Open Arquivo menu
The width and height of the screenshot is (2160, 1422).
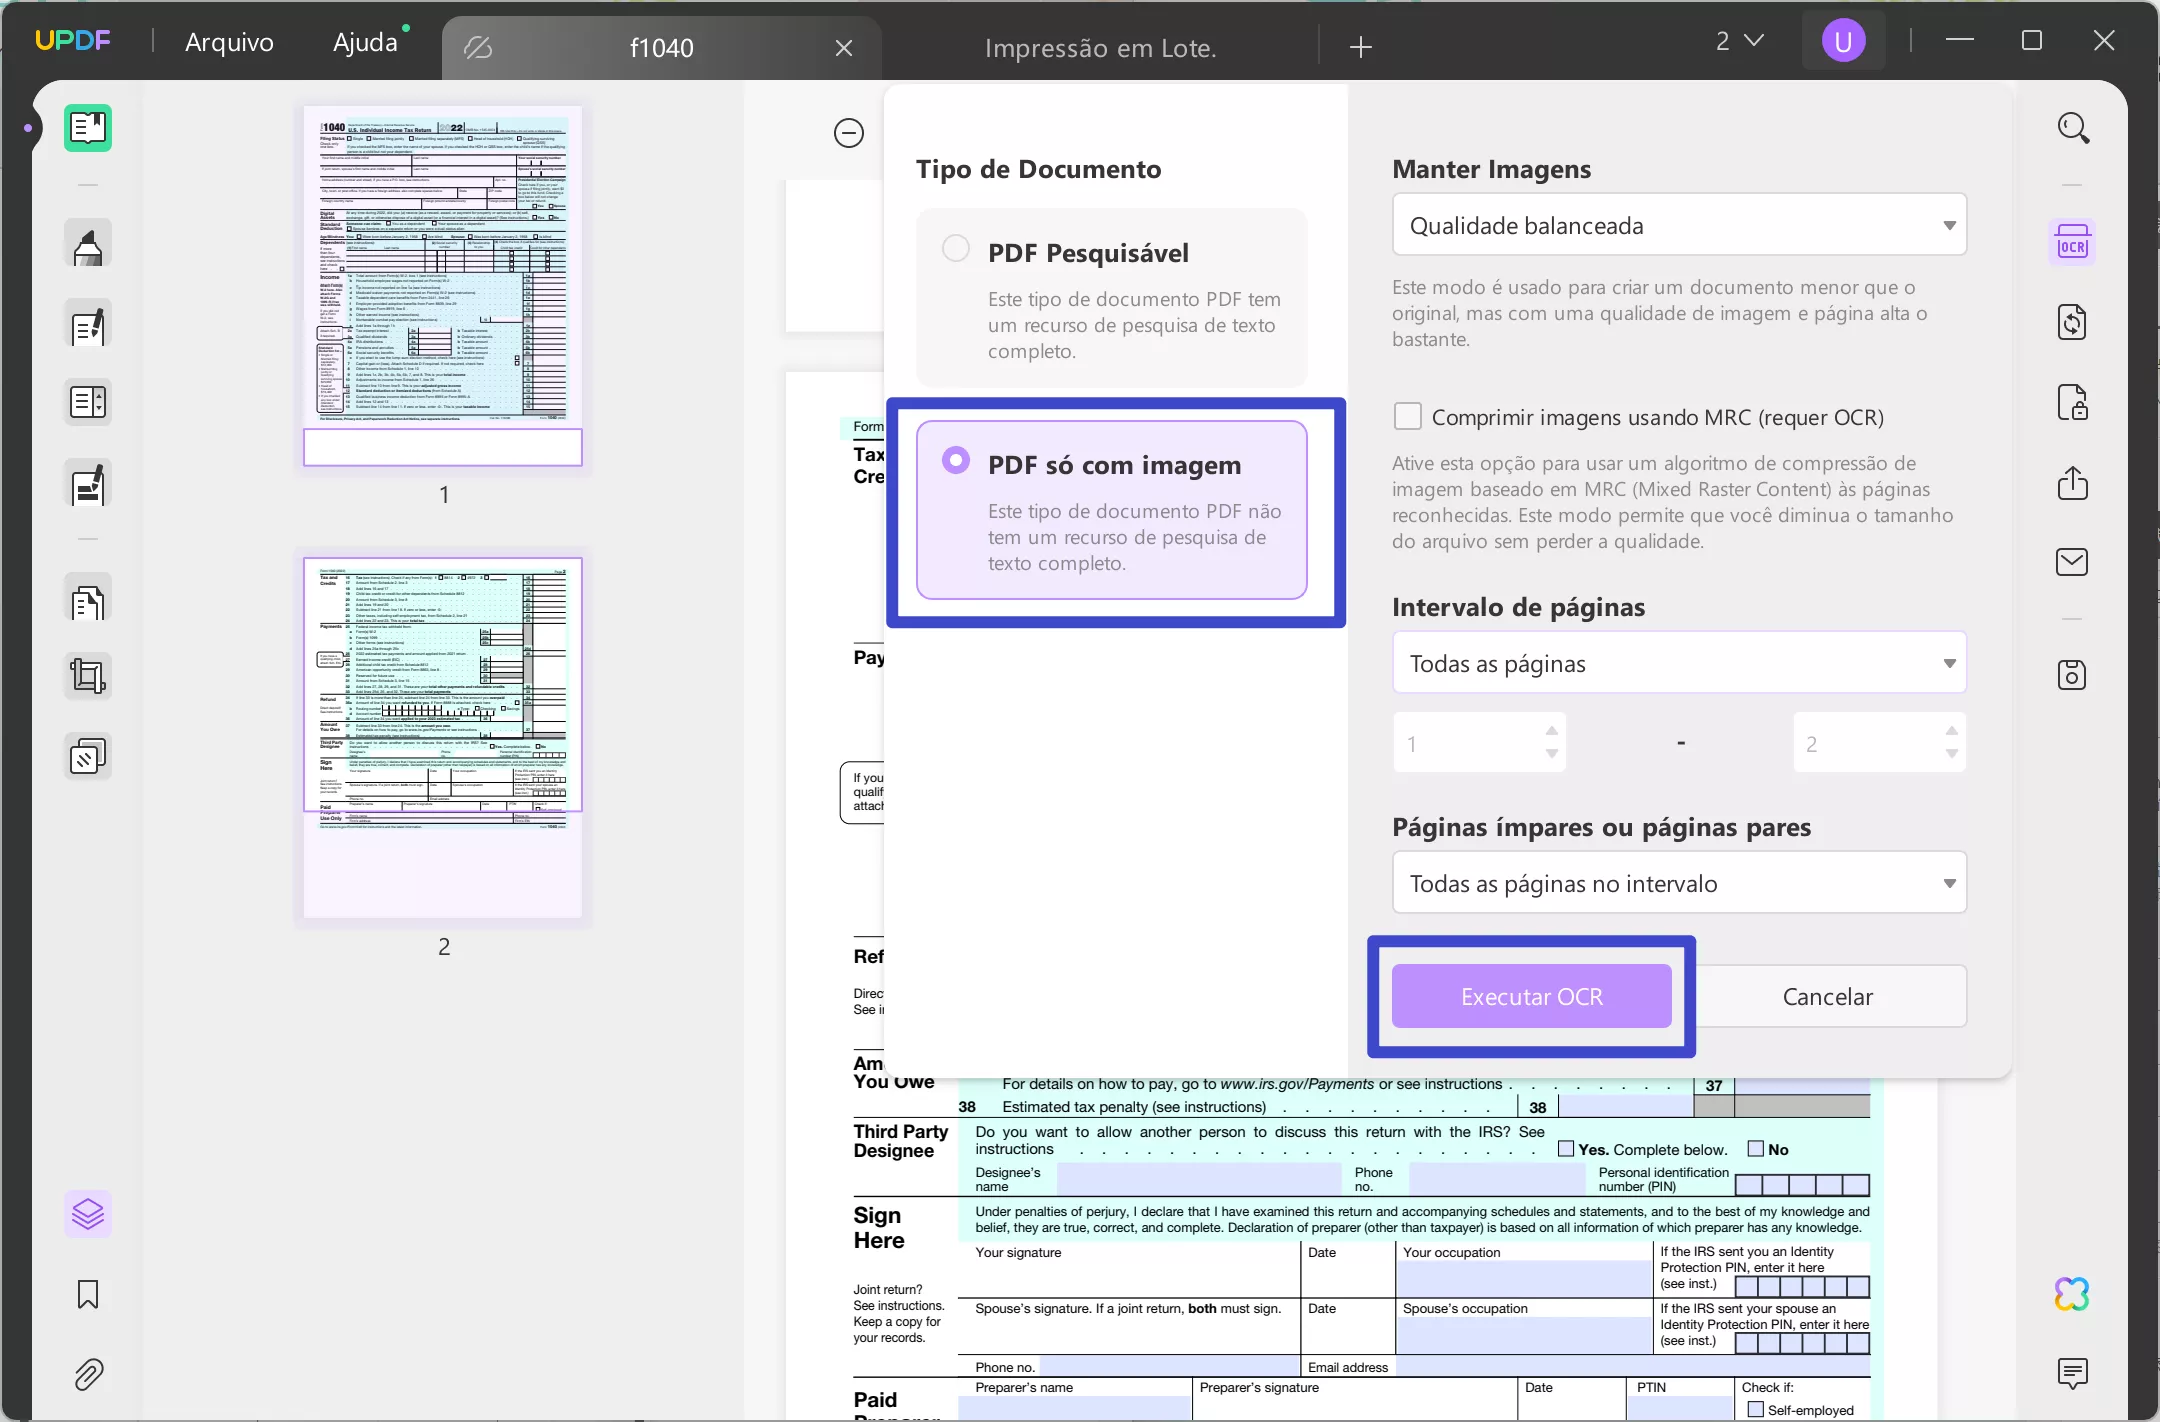(x=227, y=41)
